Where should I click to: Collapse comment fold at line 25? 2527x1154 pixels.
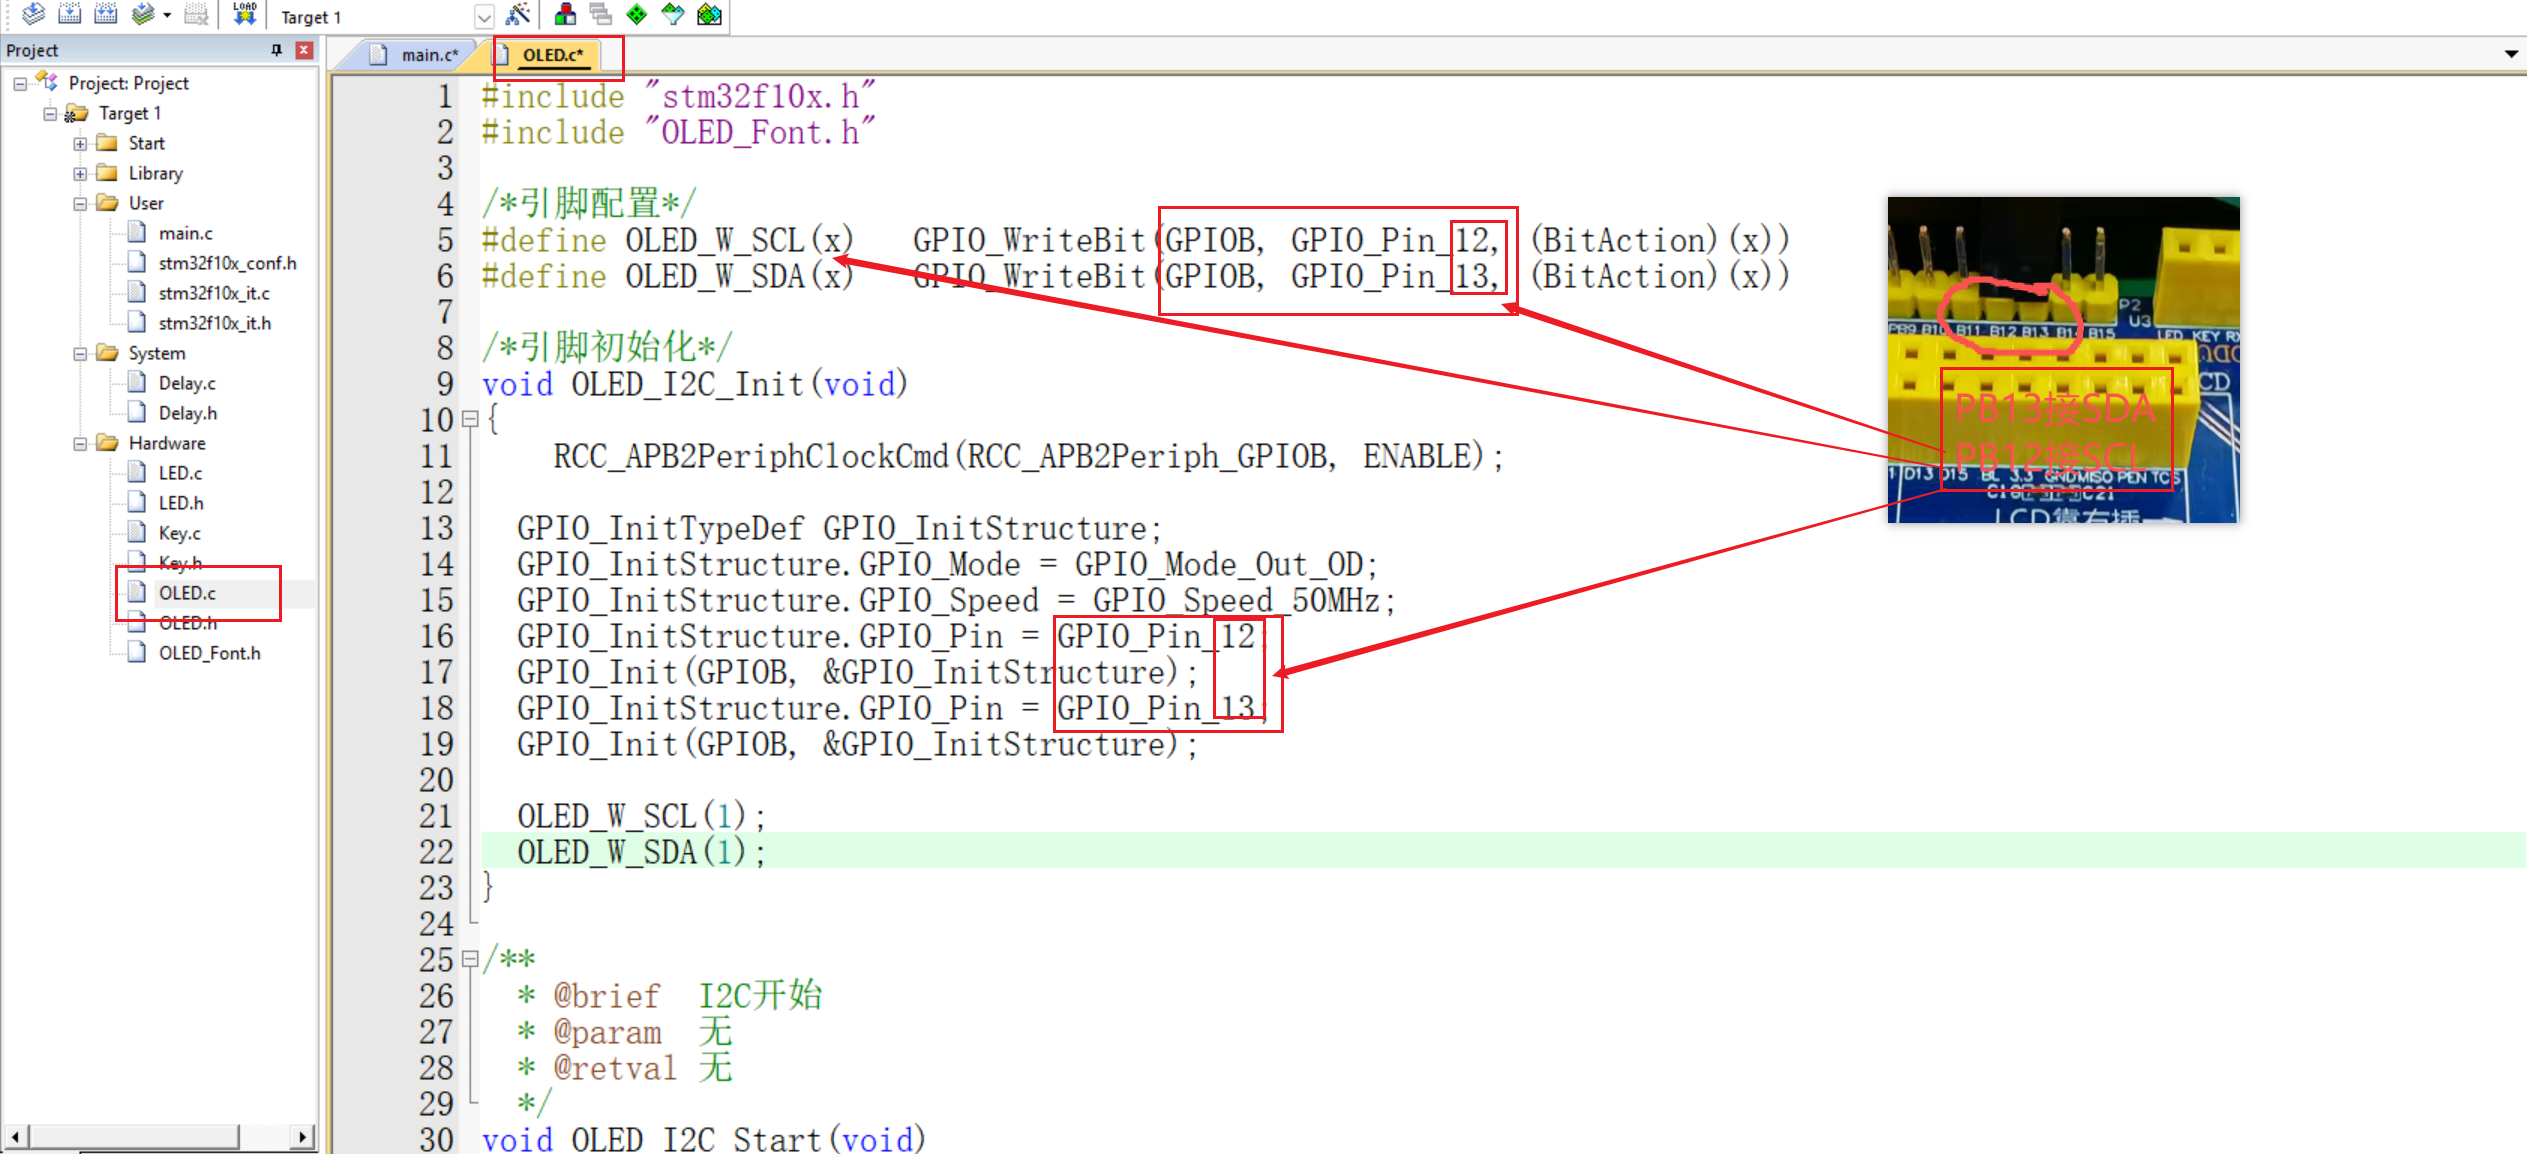[470, 960]
